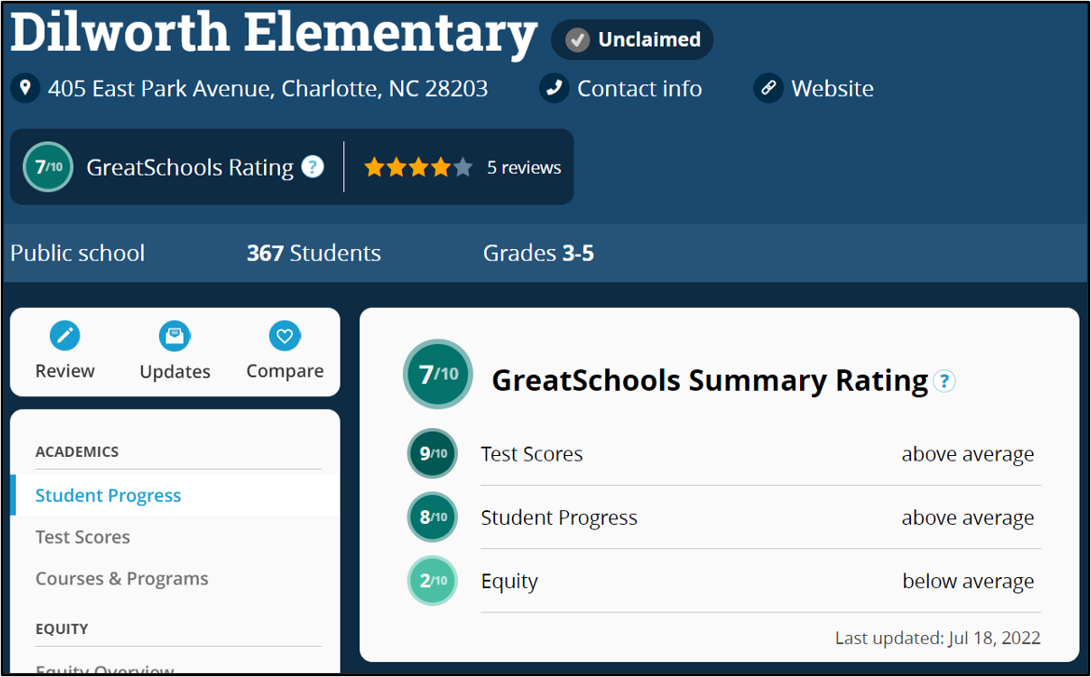1091x677 pixels.
Task: Click the four-star review rating
Action: [x=418, y=168]
